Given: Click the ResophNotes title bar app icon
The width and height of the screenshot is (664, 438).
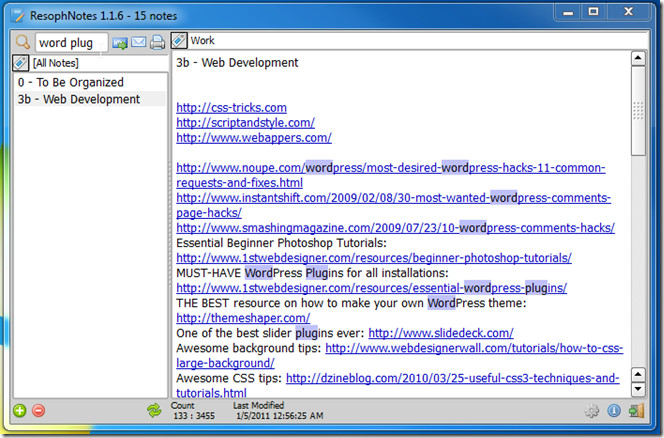Looking at the screenshot, I should pyautogui.click(x=18, y=16).
